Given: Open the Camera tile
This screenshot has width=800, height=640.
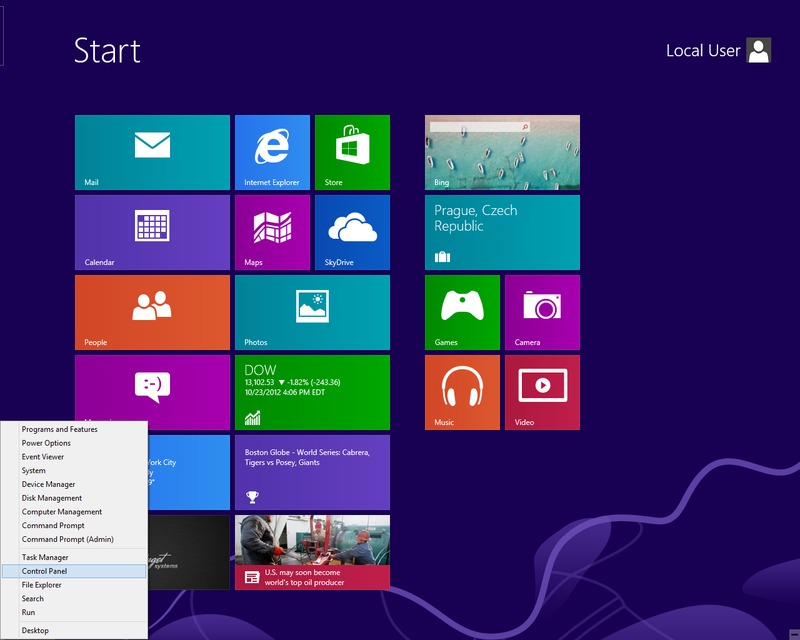Looking at the screenshot, I should [542, 312].
